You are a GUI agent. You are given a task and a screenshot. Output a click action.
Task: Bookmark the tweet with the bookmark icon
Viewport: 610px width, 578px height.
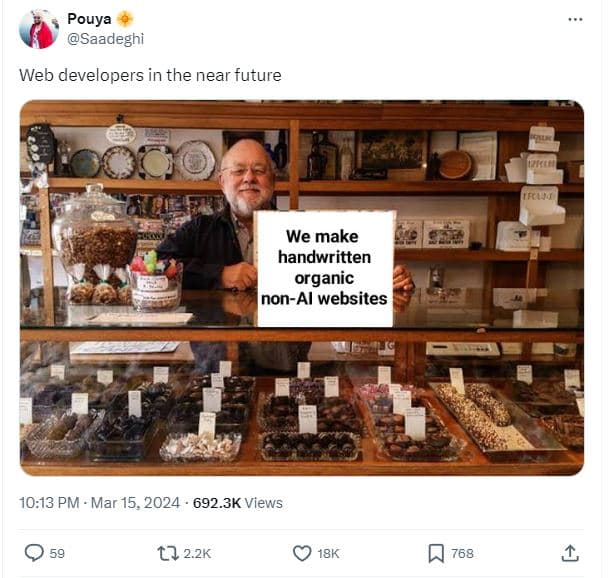436,552
